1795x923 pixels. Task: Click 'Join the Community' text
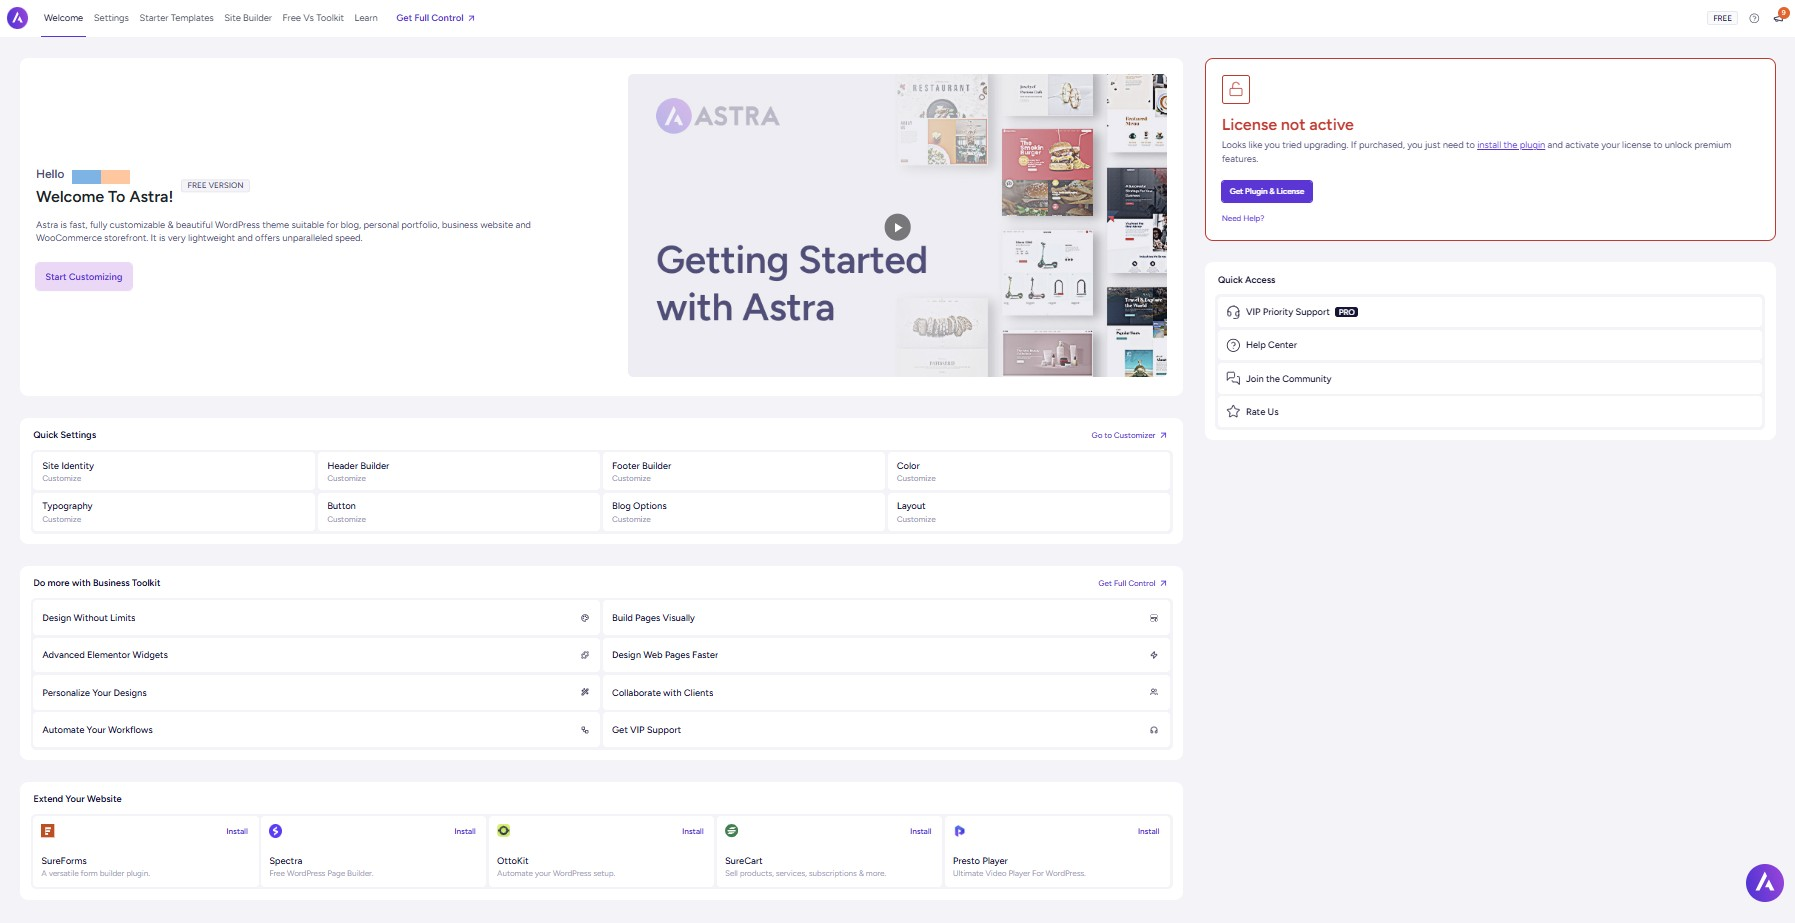pos(1288,379)
